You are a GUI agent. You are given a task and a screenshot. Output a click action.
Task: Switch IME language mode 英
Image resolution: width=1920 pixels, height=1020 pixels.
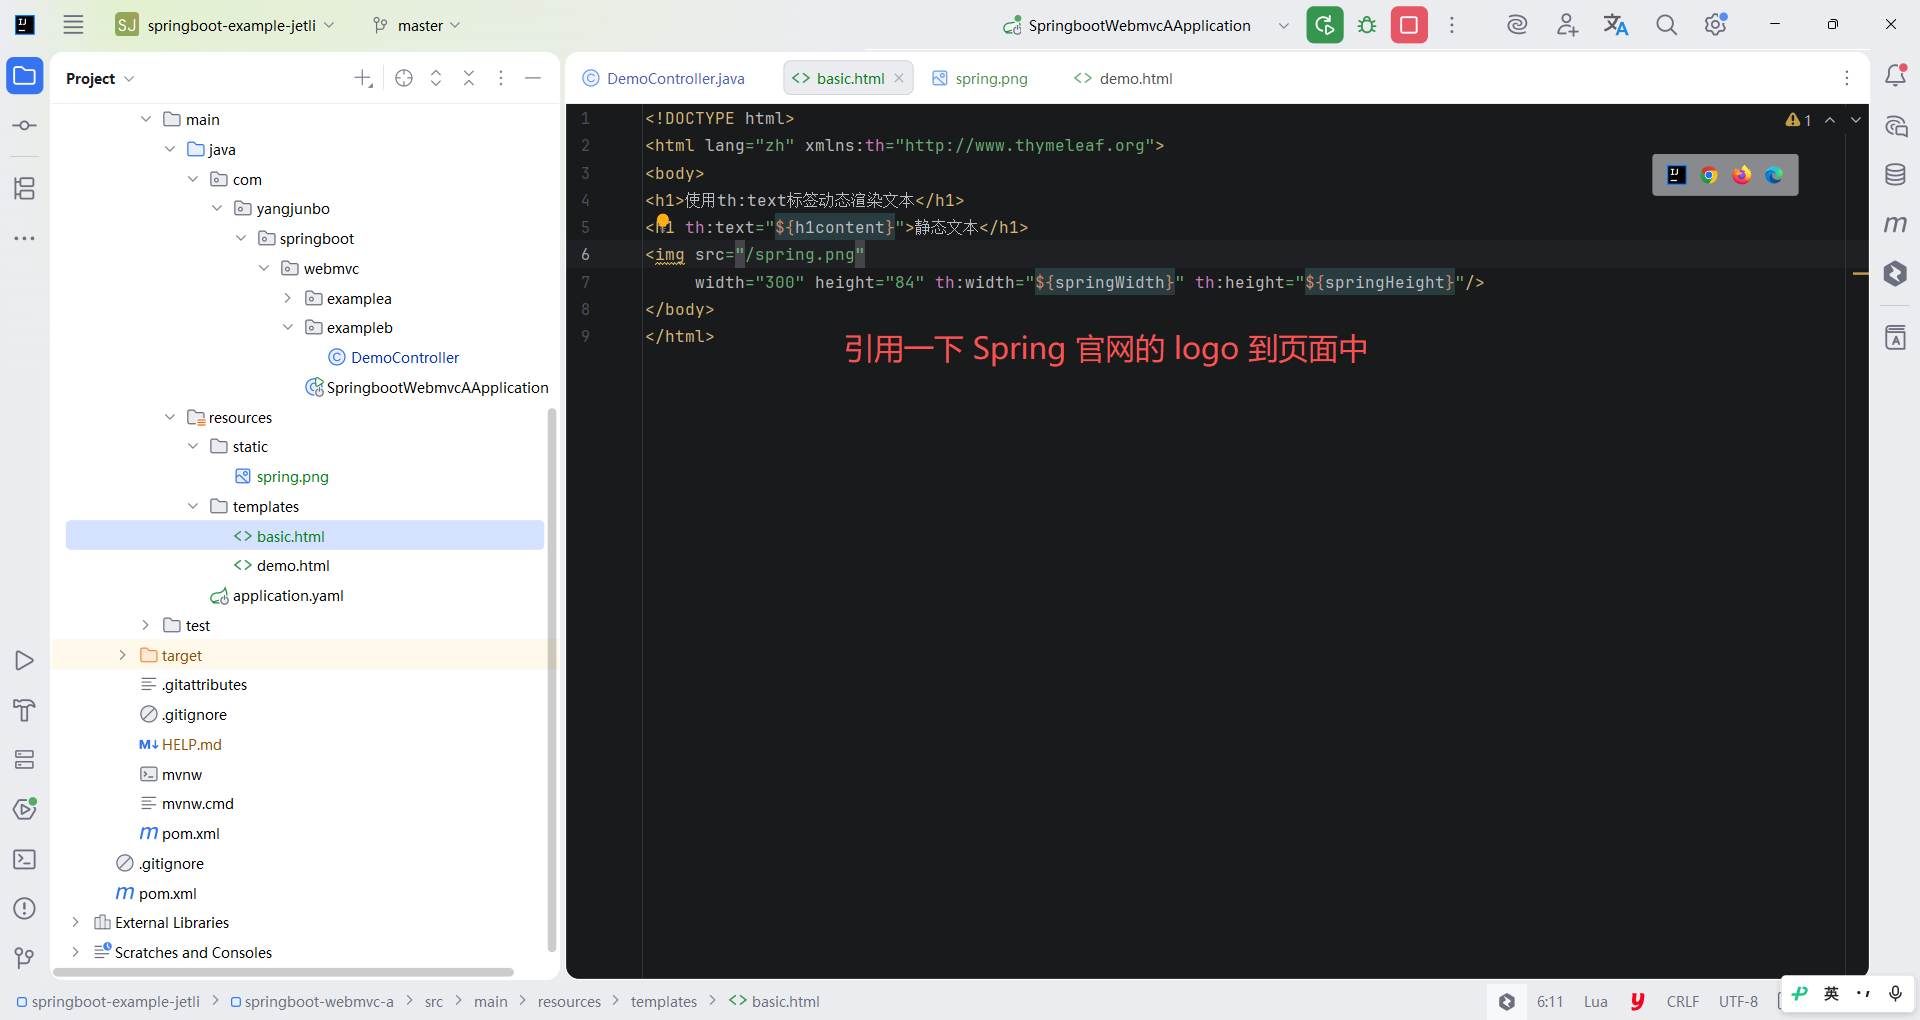tap(1831, 993)
